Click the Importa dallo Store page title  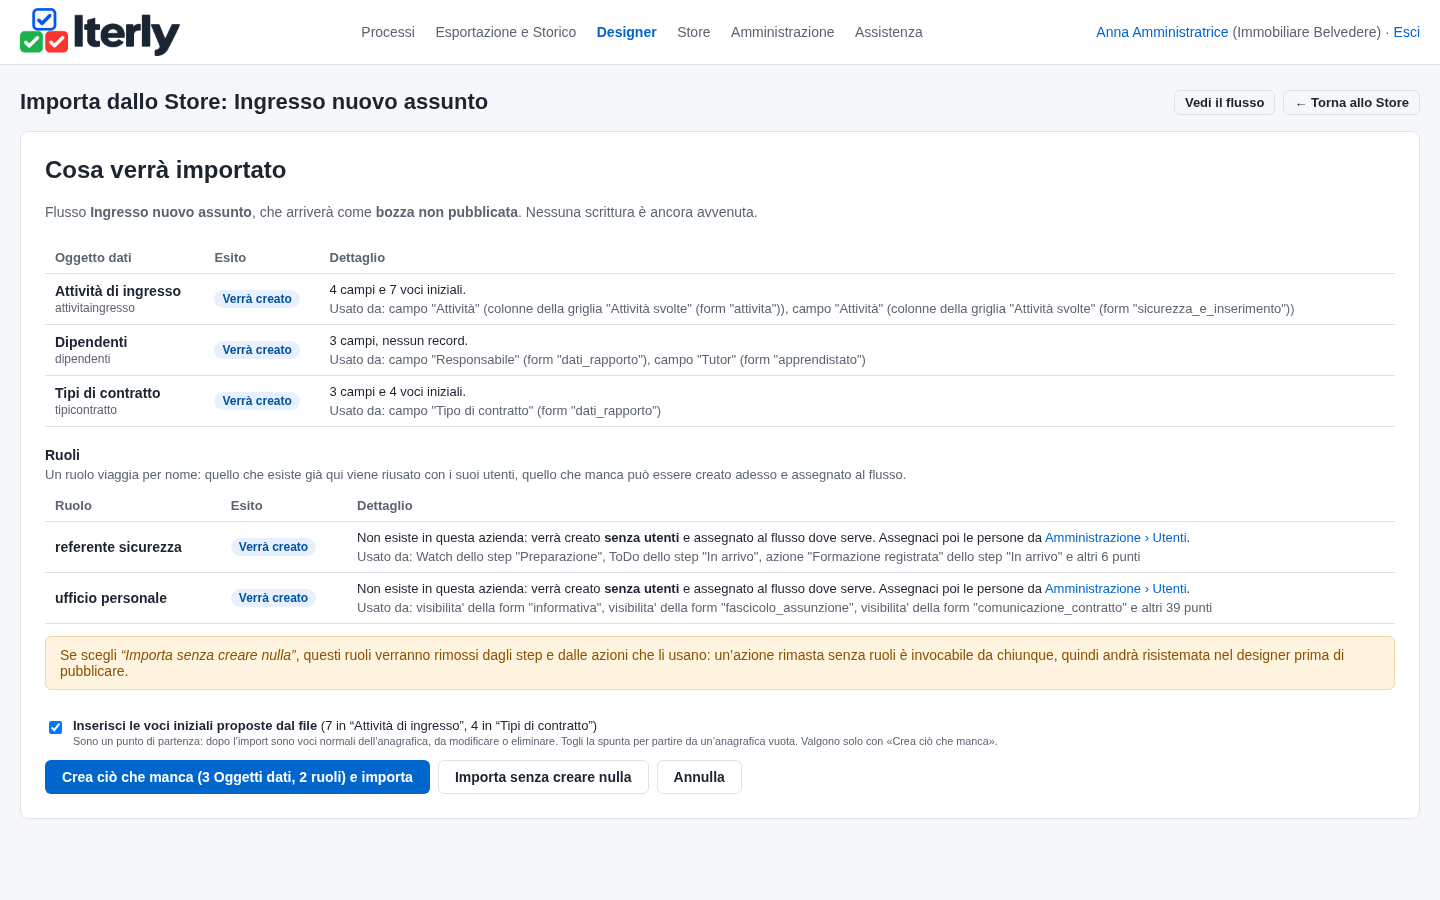coord(254,102)
